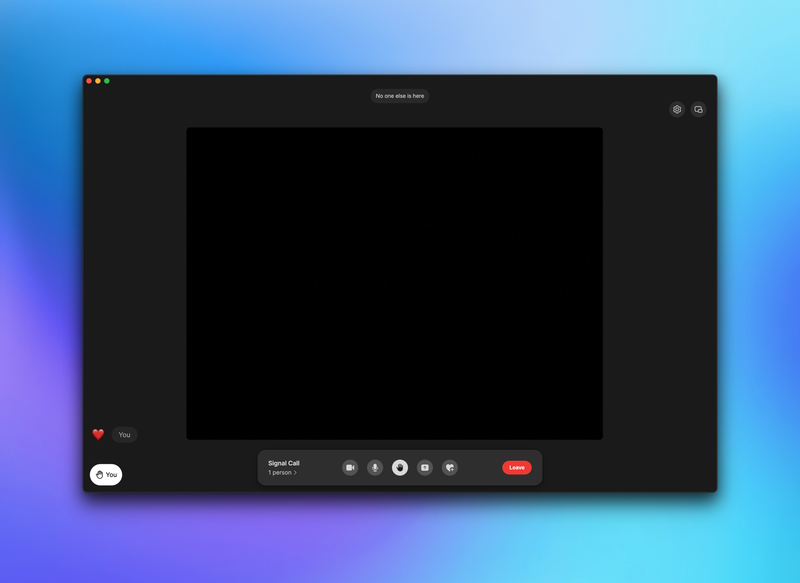Lower your hand with the raise hand button

tap(400, 467)
